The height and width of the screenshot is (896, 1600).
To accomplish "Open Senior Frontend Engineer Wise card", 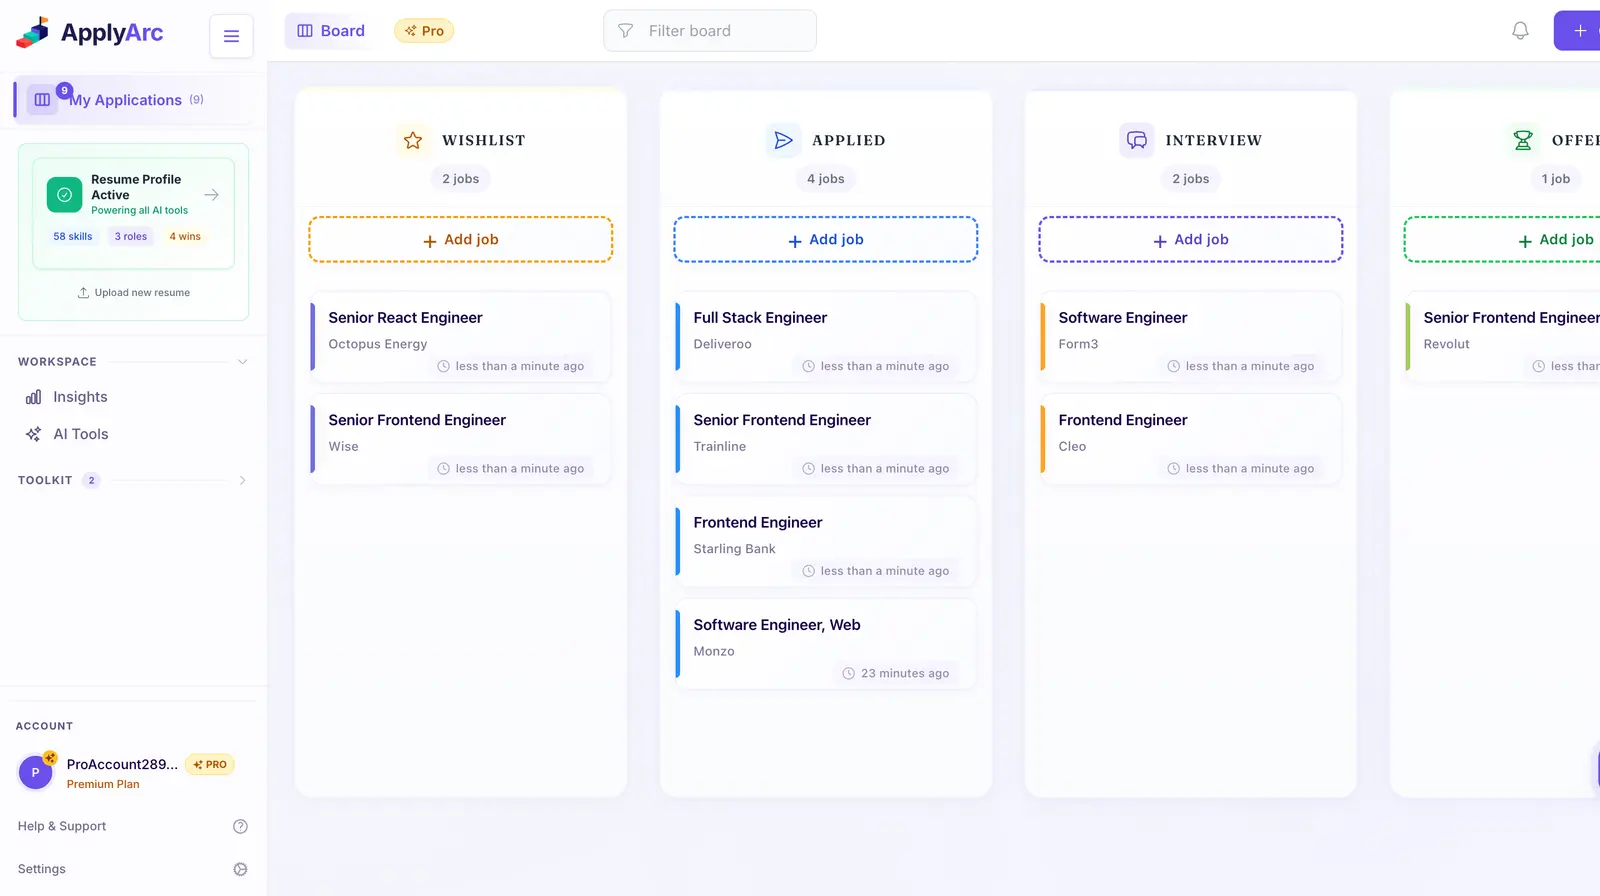I will pyautogui.click(x=461, y=440).
